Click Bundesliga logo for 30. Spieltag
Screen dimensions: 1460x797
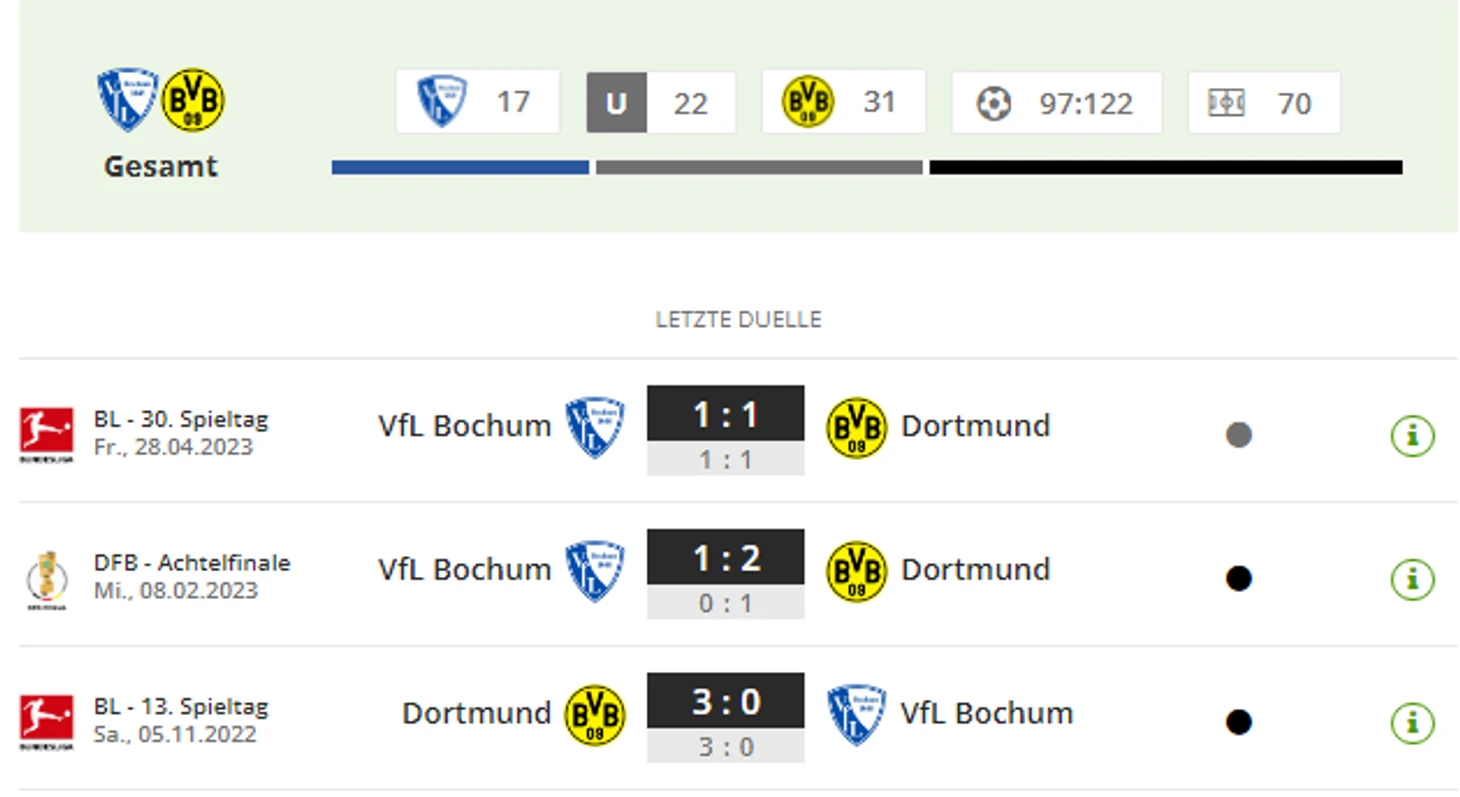click(46, 435)
